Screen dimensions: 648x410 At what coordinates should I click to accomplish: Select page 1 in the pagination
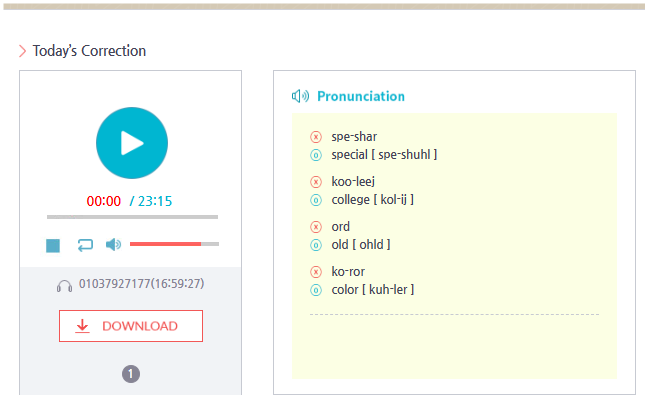(x=131, y=374)
